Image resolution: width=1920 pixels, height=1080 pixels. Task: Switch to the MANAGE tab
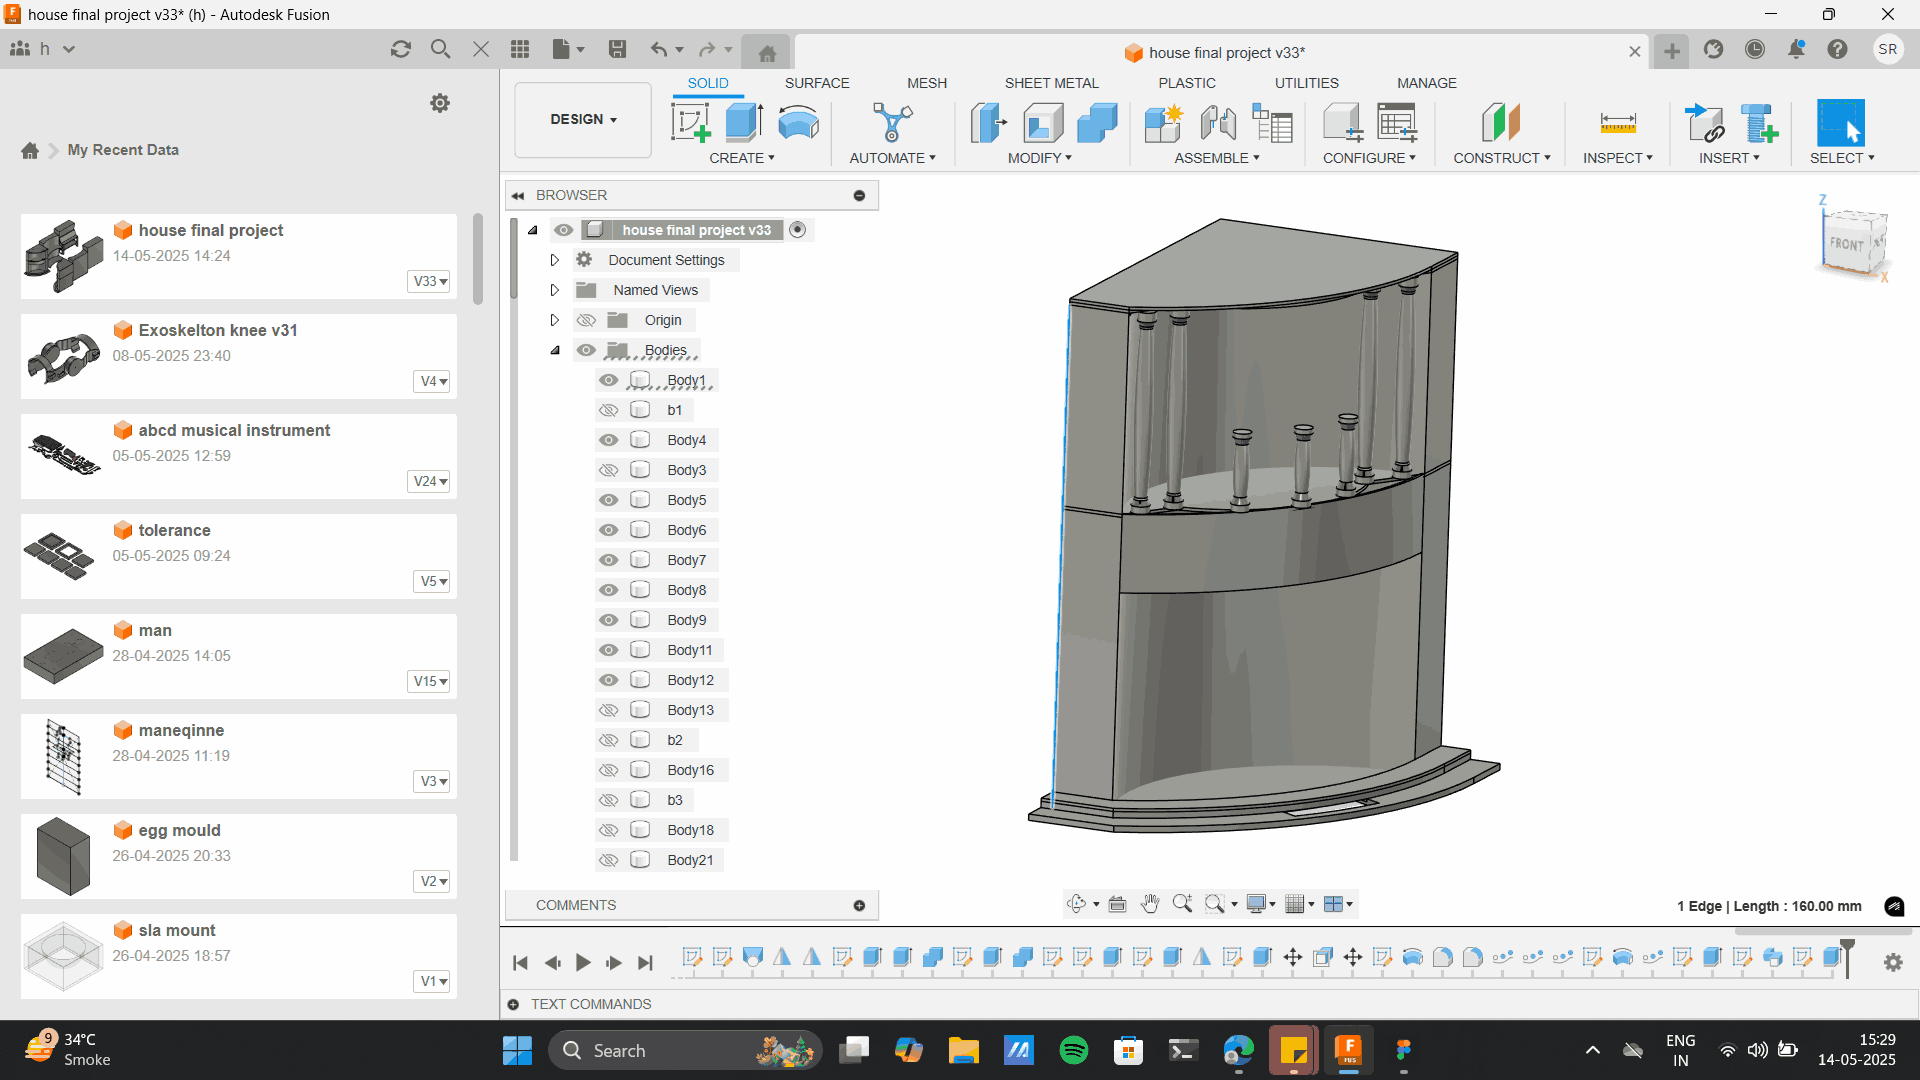(x=1427, y=83)
